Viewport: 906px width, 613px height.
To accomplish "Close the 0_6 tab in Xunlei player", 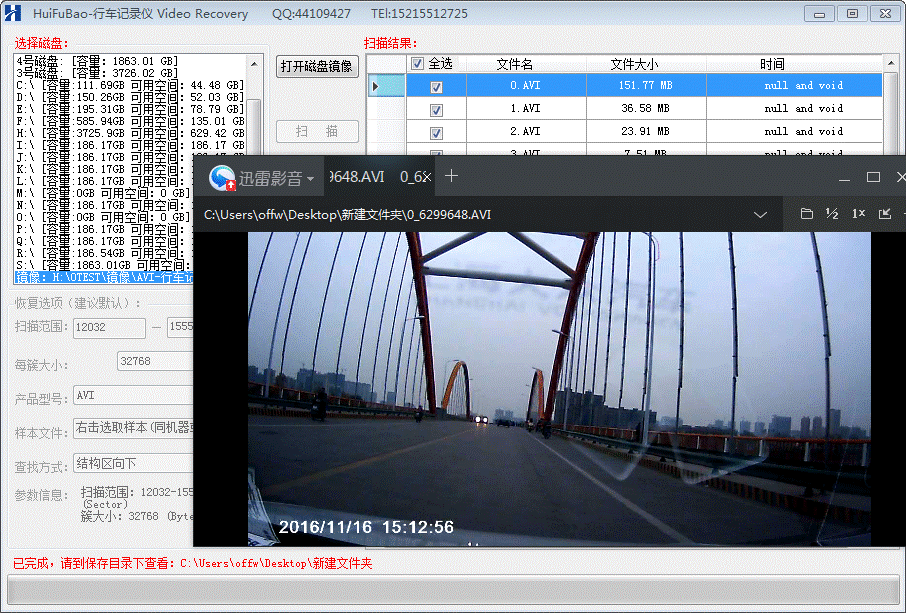I will pyautogui.click(x=426, y=177).
